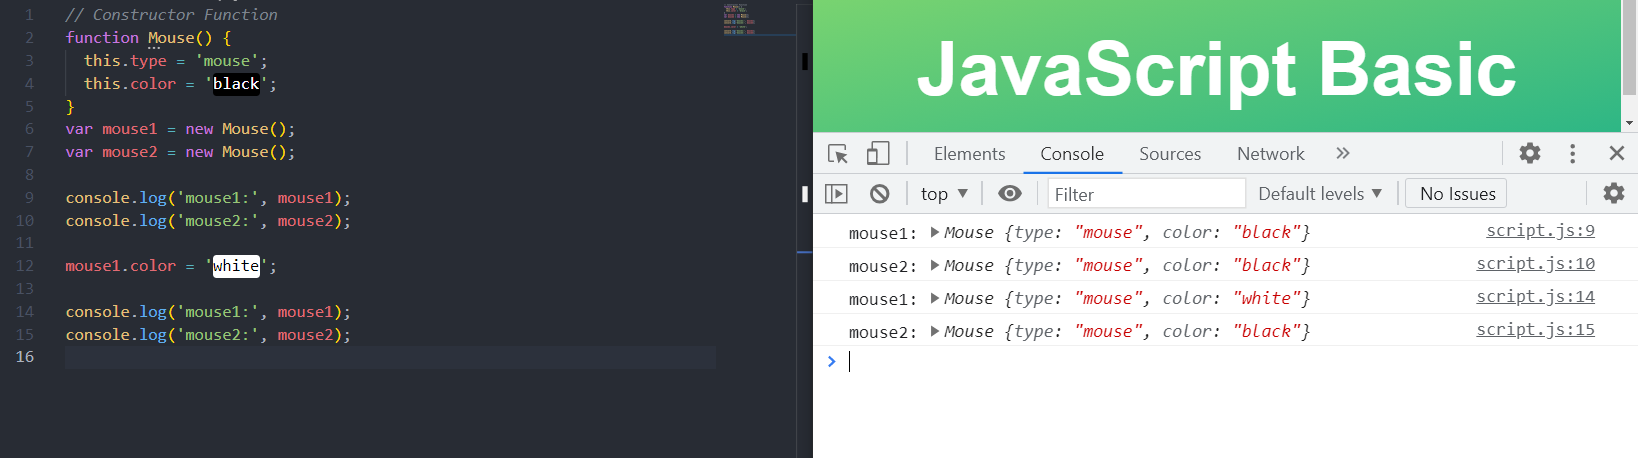Open DevTools settings gear icon
This screenshot has height=458, width=1638.
(x=1530, y=153)
